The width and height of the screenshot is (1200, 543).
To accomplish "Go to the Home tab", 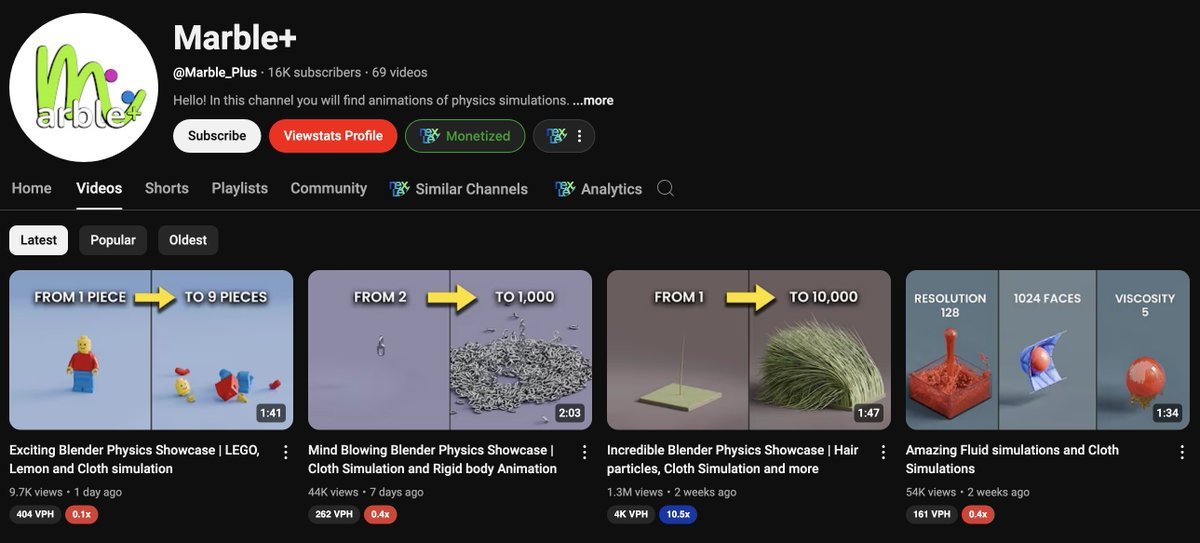I will [31, 188].
